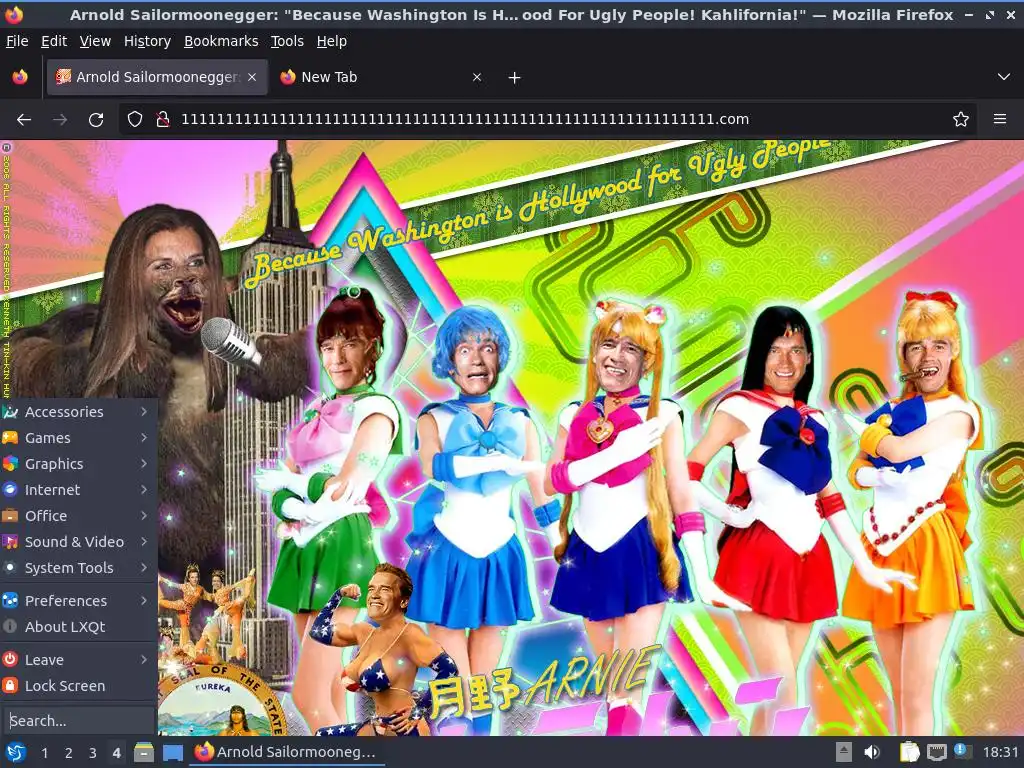
Task: Expand the Preferences submenu
Action: [x=78, y=601]
